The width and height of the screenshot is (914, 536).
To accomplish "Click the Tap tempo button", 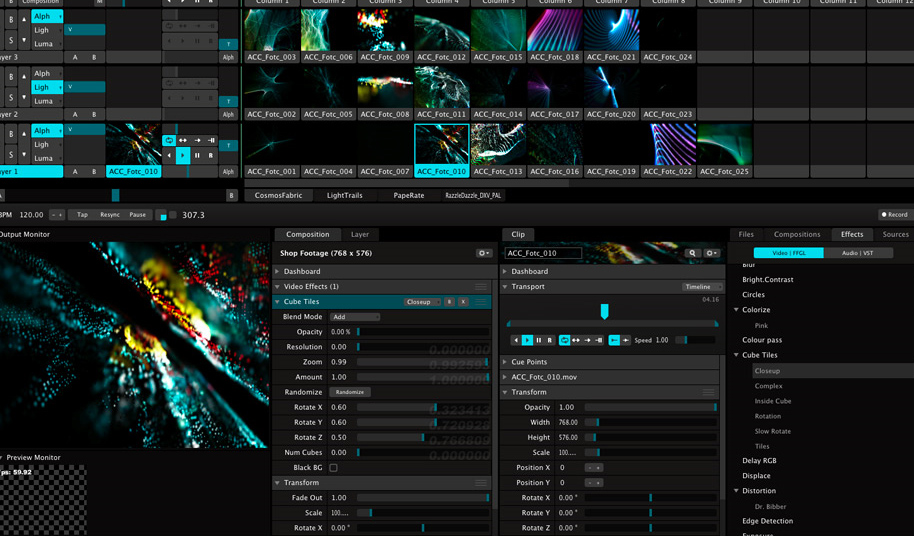I will click(82, 215).
